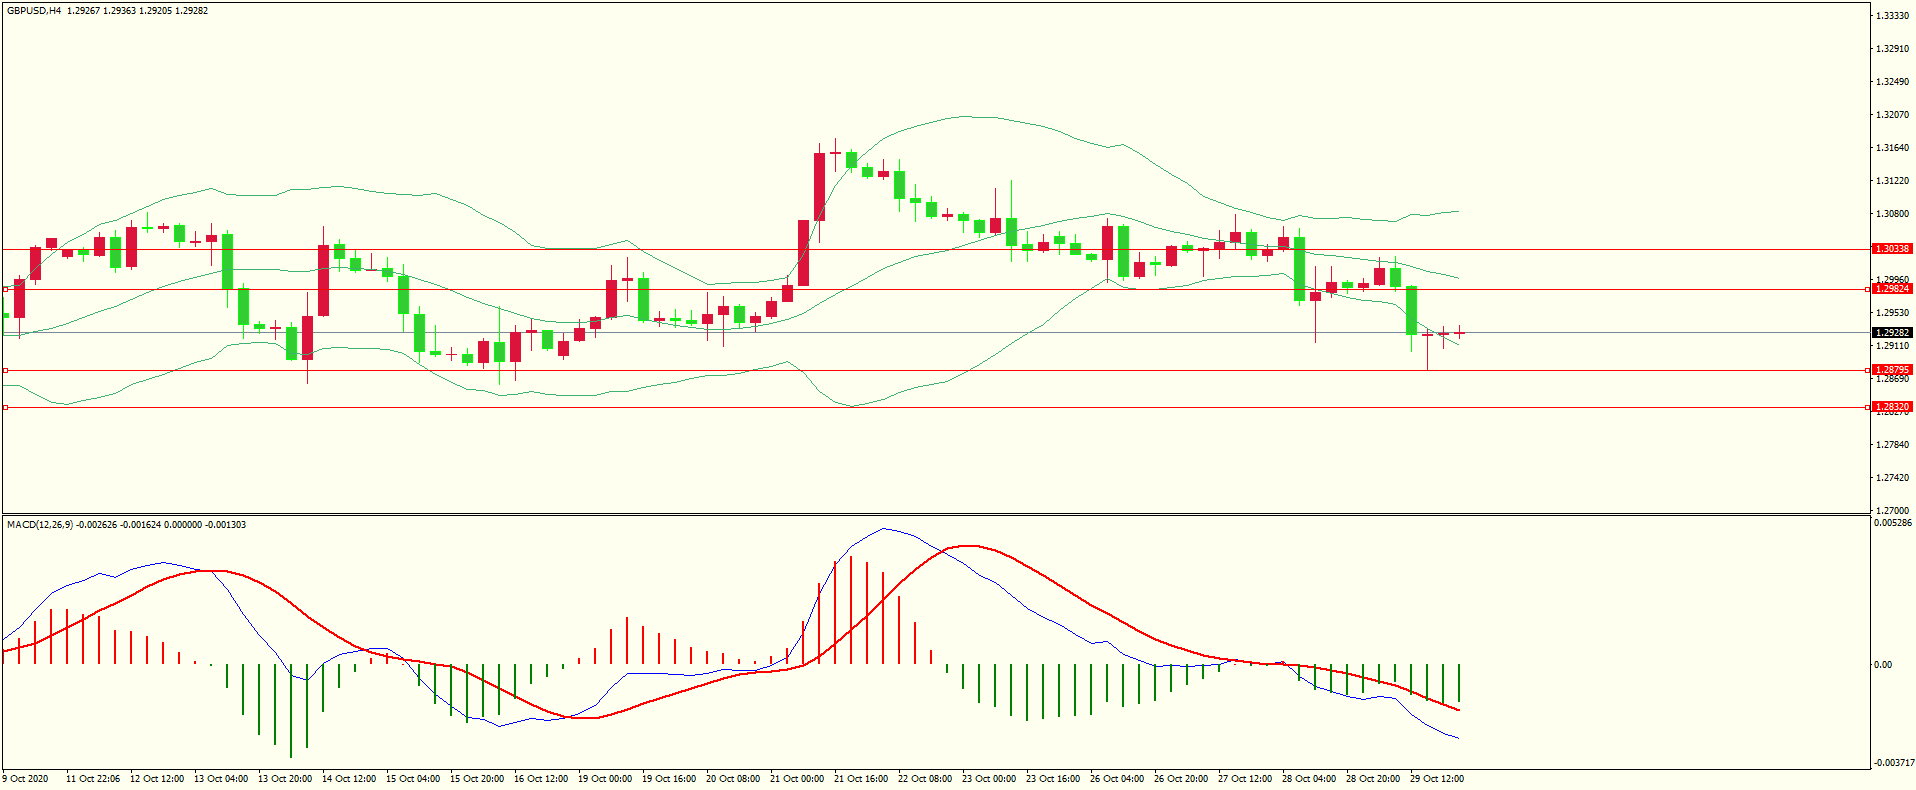Select the red 1.28320 price level tag
This screenshot has height=790, width=1916.
tap(1891, 407)
